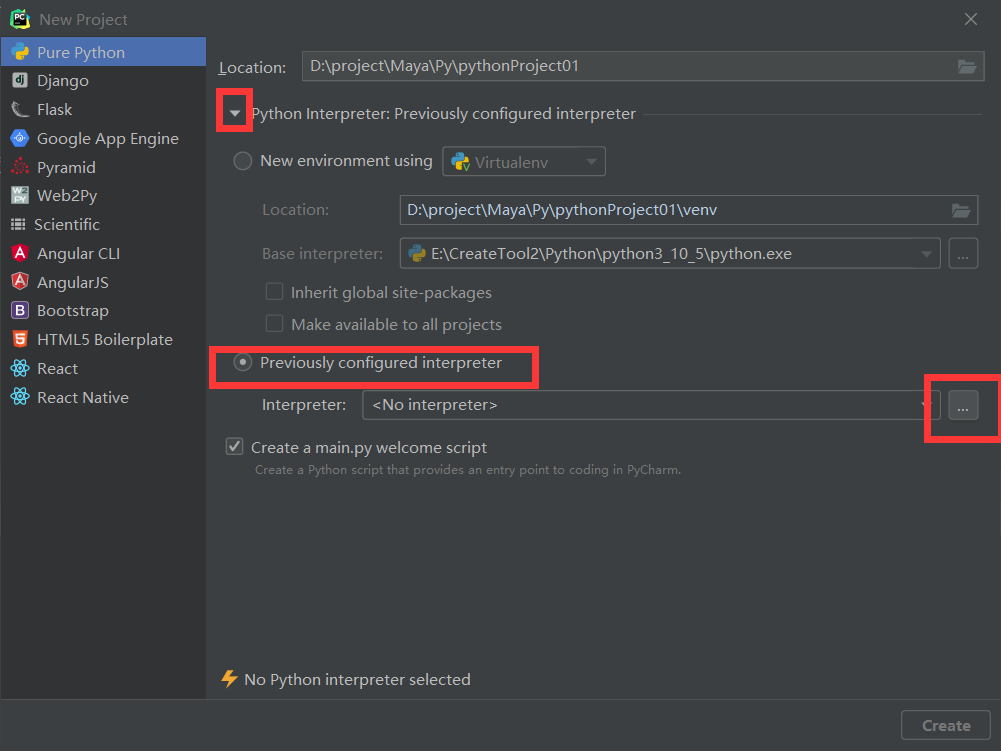Click the Bootstrap project icon
The height and width of the screenshot is (751, 1001).
[19, 311]
